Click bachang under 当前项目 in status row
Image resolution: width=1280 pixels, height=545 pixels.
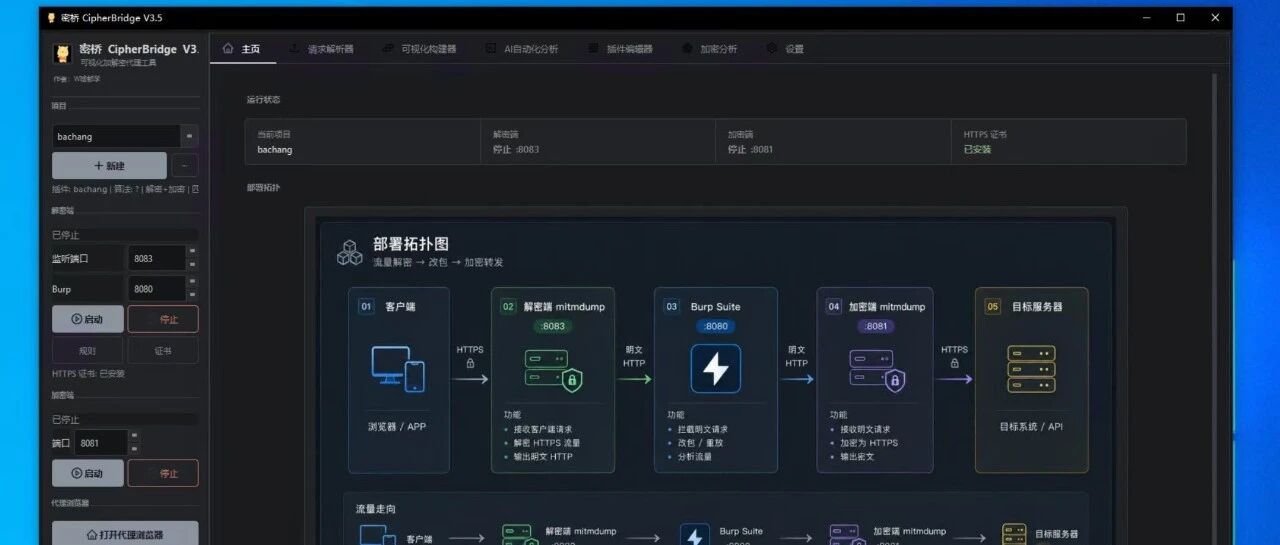[275, 150]
